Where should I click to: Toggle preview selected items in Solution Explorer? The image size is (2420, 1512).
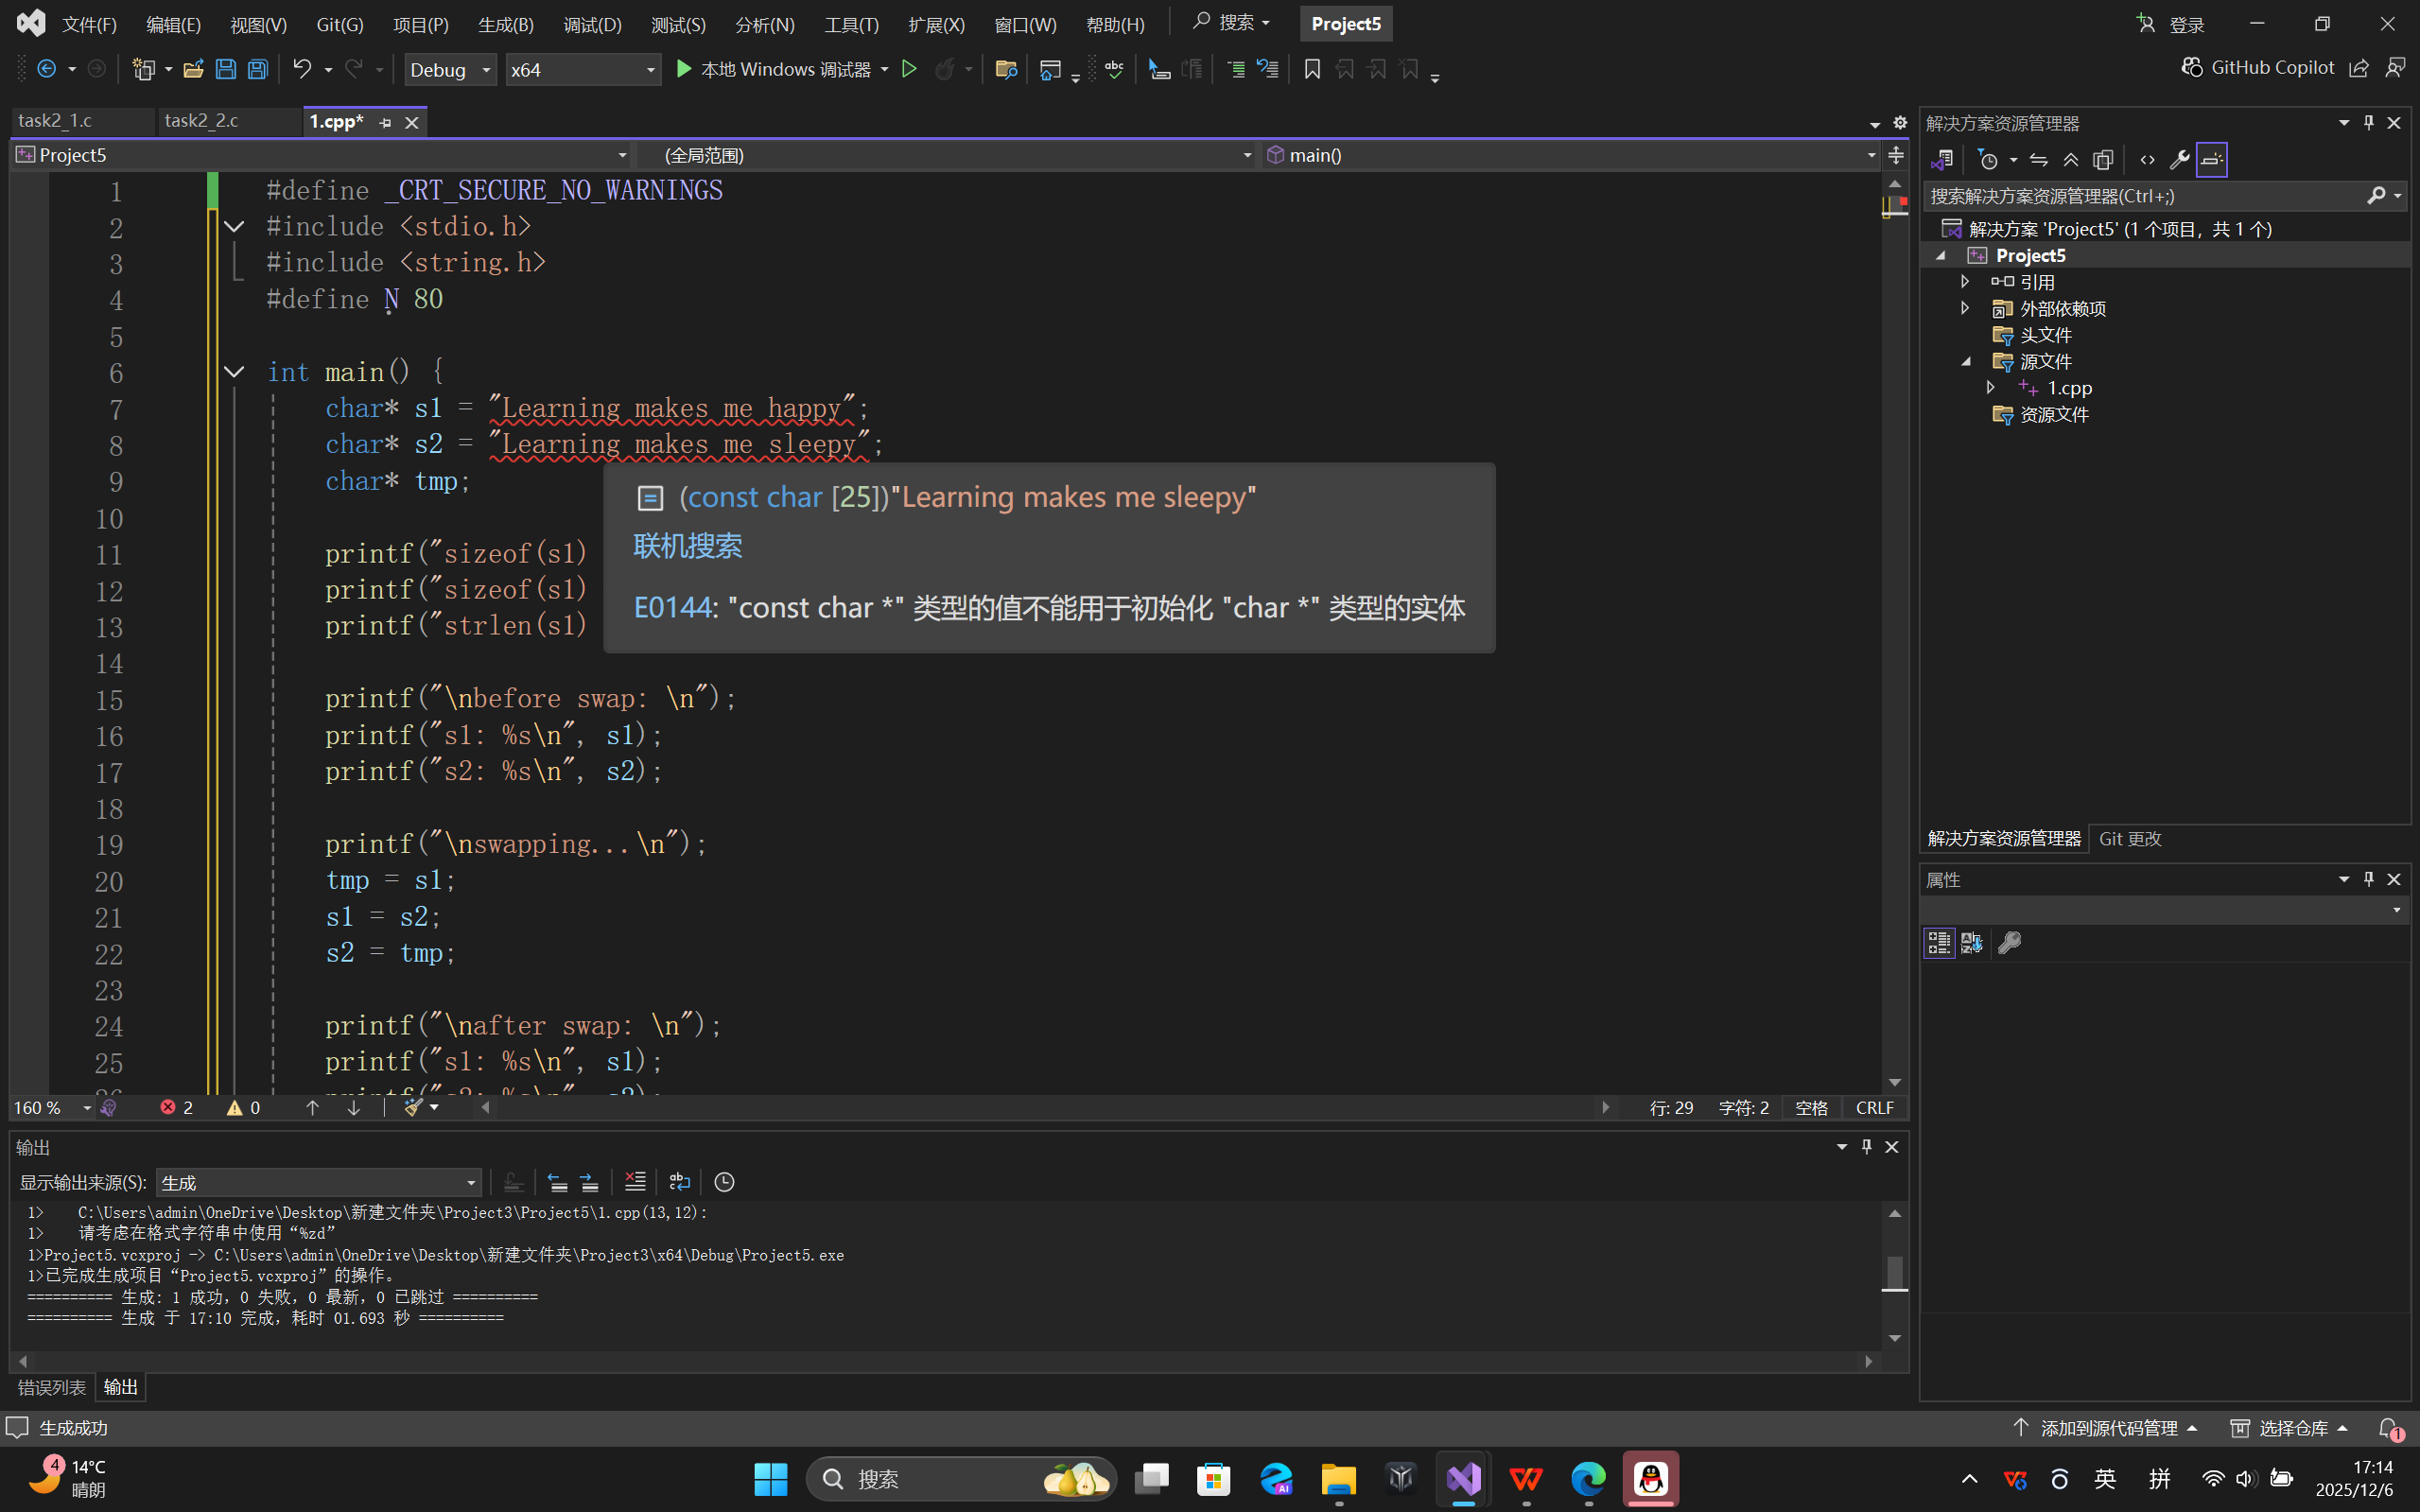(x=2212, y=160)
